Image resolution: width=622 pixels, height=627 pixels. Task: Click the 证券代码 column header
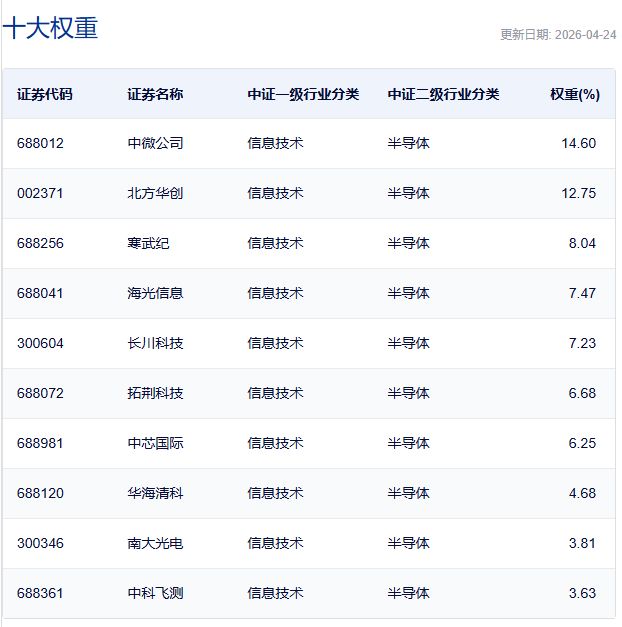click(x=45, y=95)
